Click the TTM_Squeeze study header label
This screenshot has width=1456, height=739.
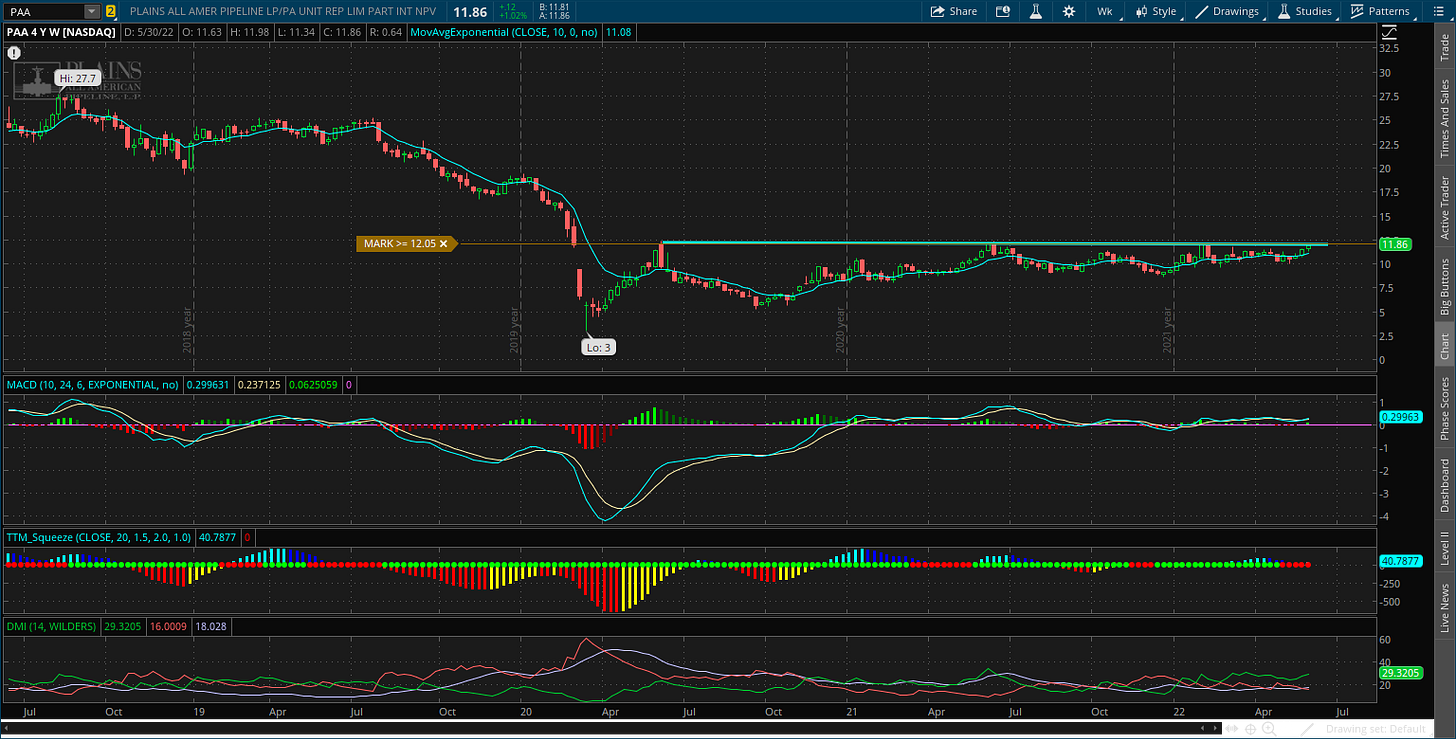tap(100, 536)
